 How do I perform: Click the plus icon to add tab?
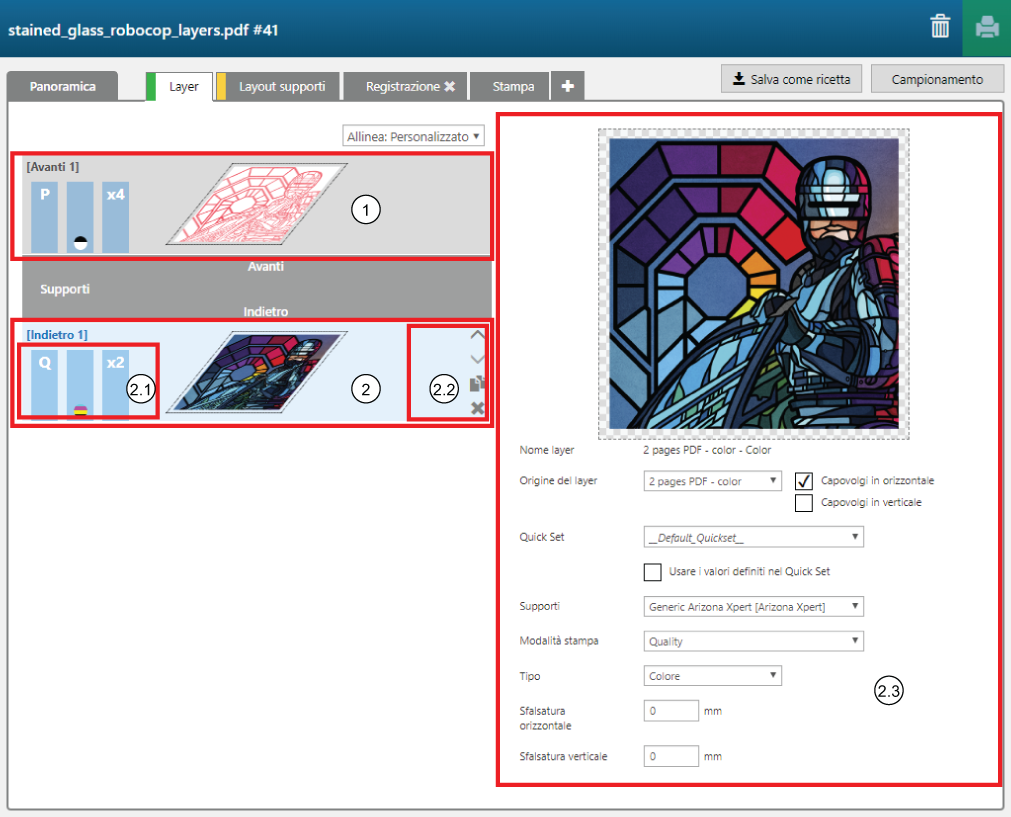click(567, 86)
